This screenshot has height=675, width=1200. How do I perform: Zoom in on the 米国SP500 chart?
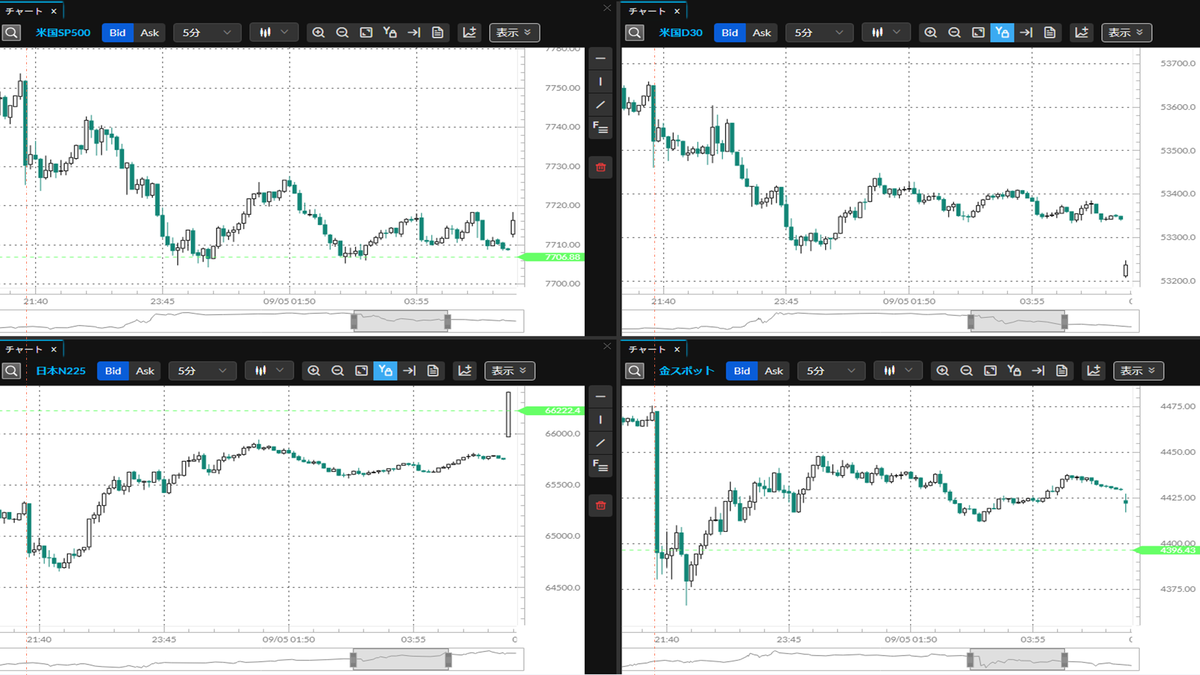click(318, 32)
